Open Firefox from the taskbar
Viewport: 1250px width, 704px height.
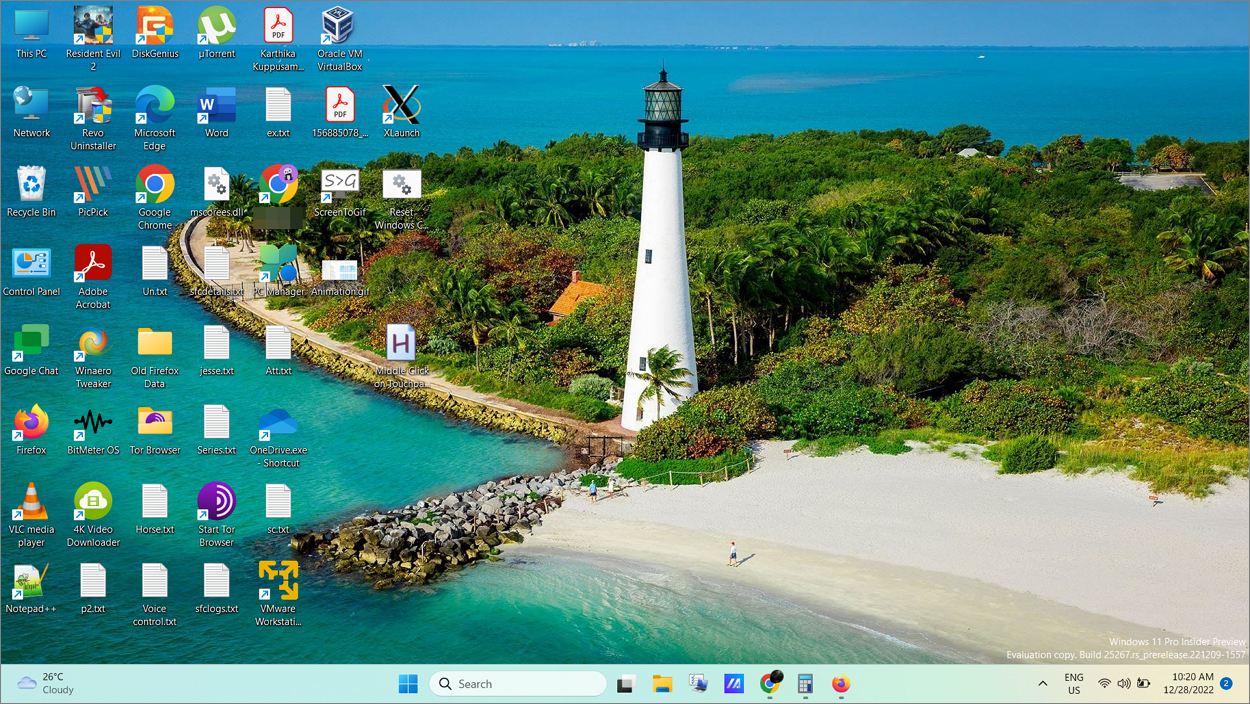point(840,684)
